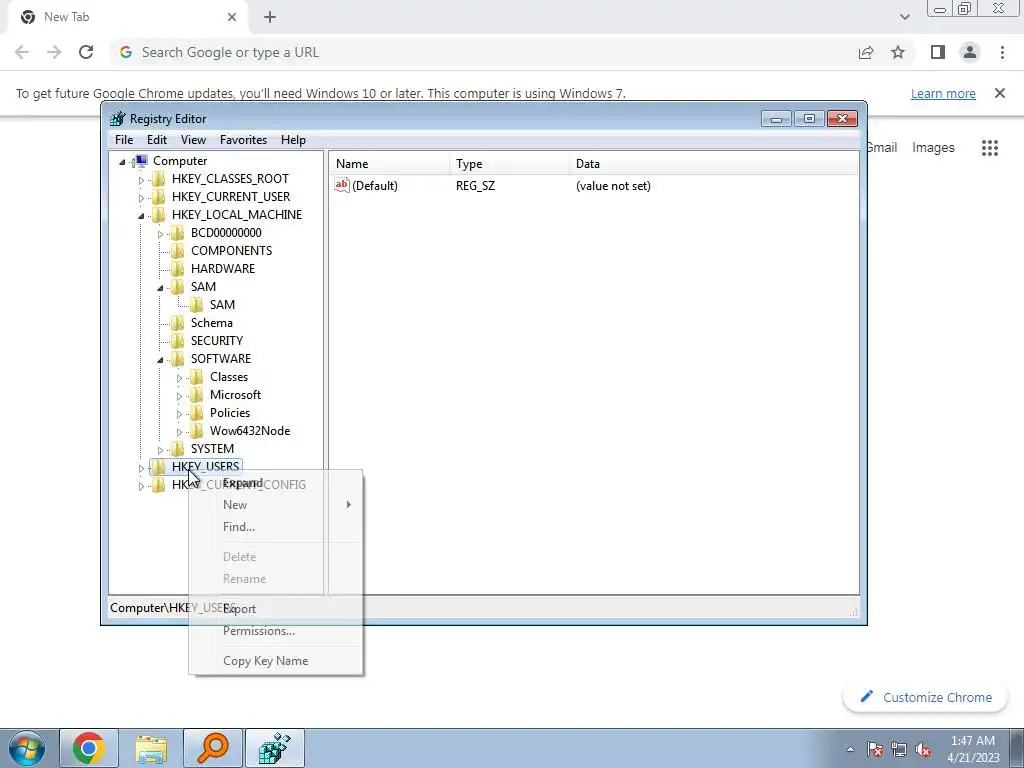Click the HARDWARE key folder icon
This screenshot has width=1024, height=768.
pos(178,269)
